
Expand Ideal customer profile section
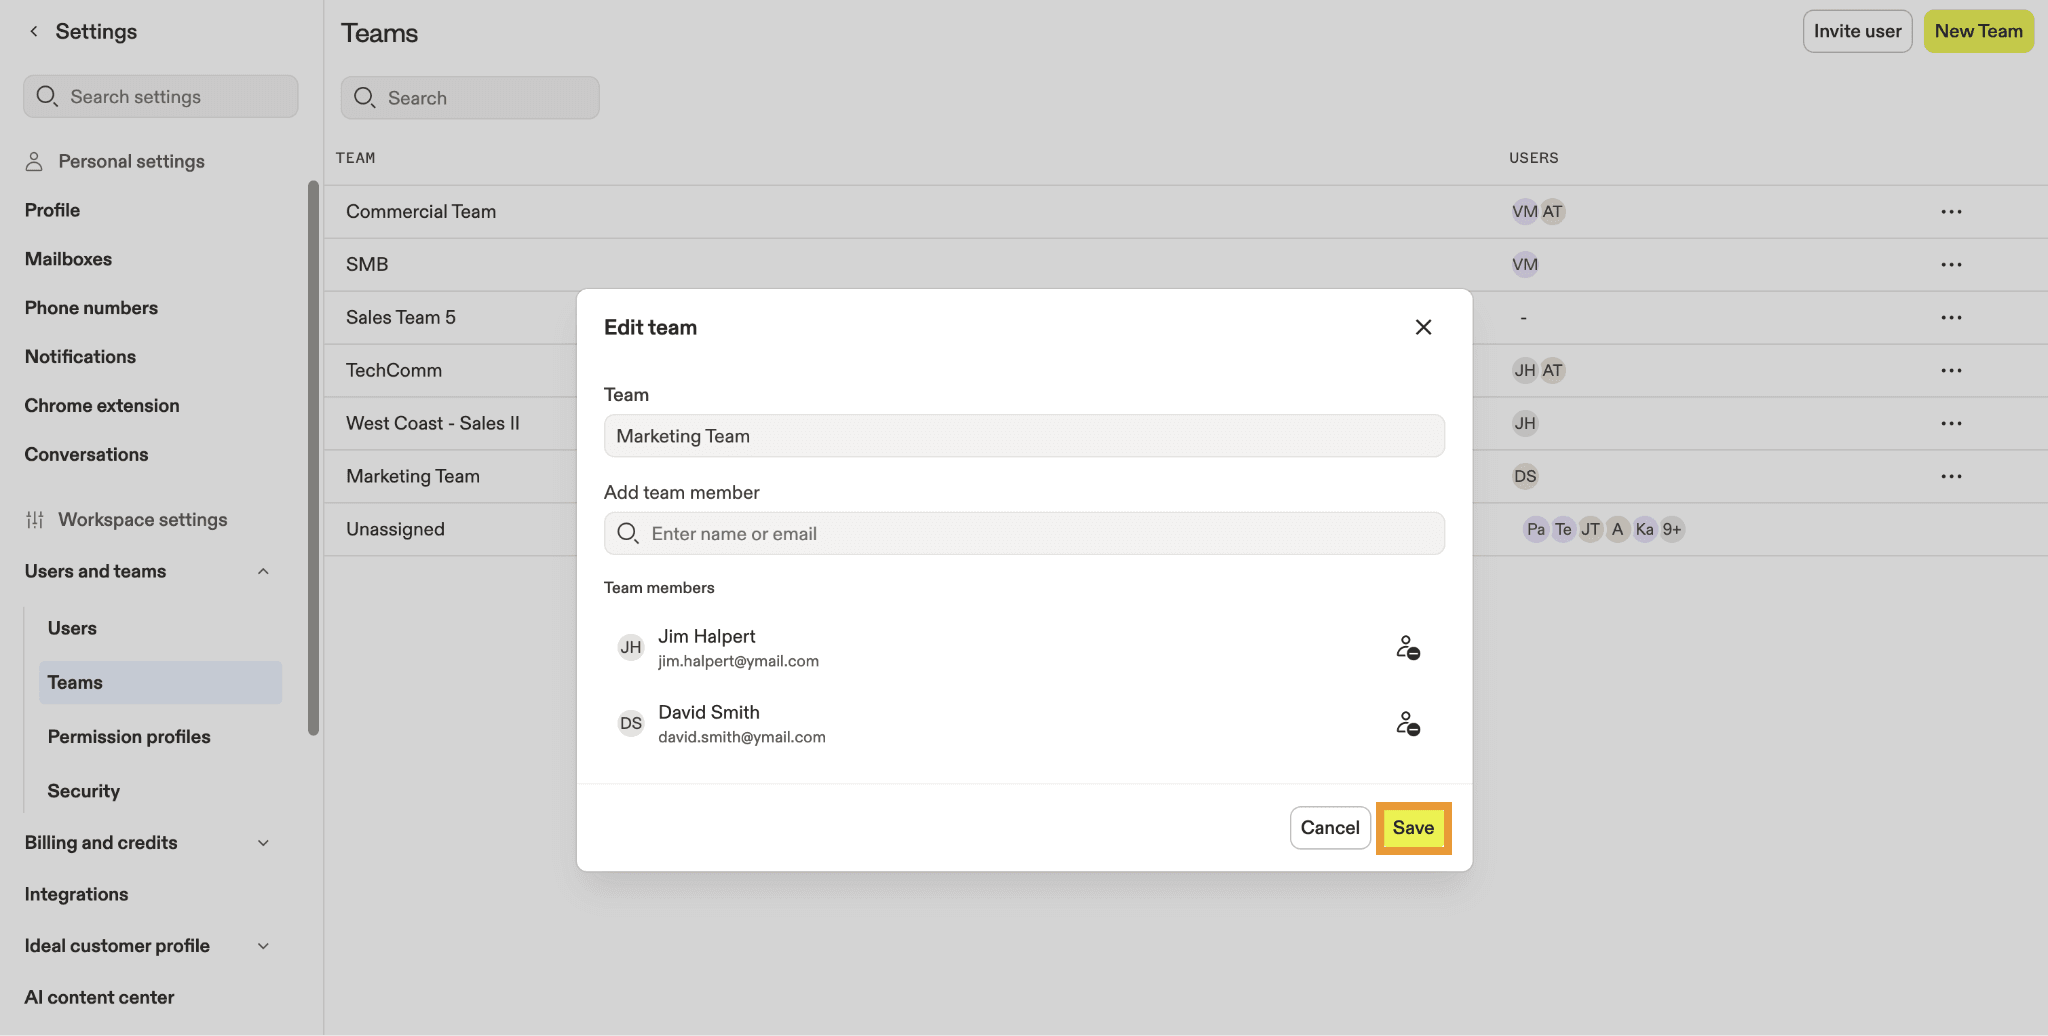[263, 946]
